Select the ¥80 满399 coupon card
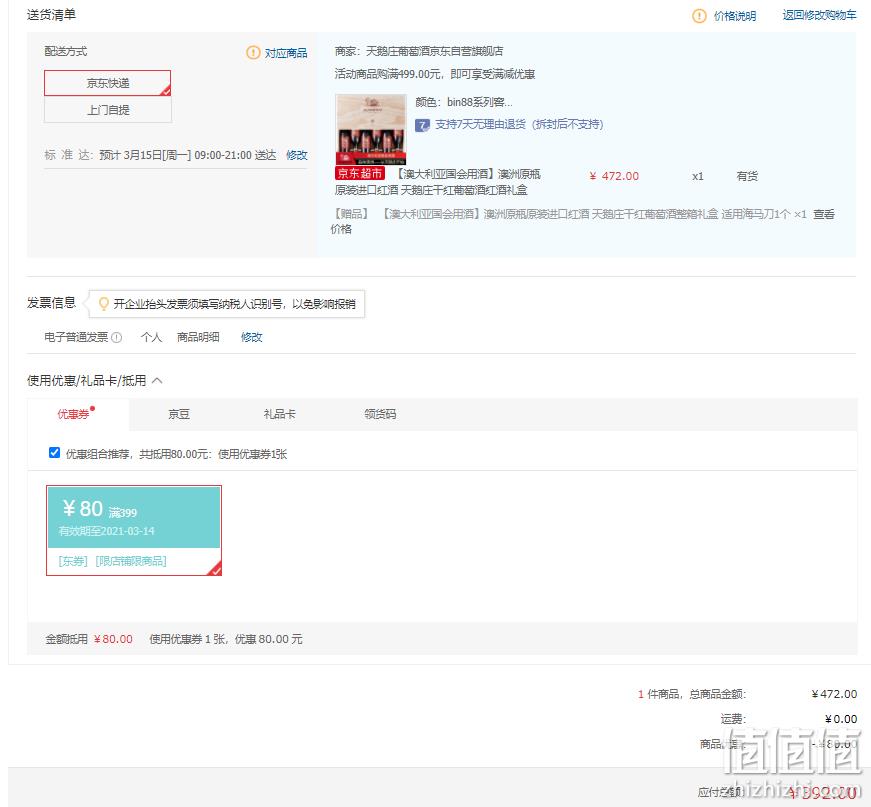 pyautogui.click(x=134, y=530)
